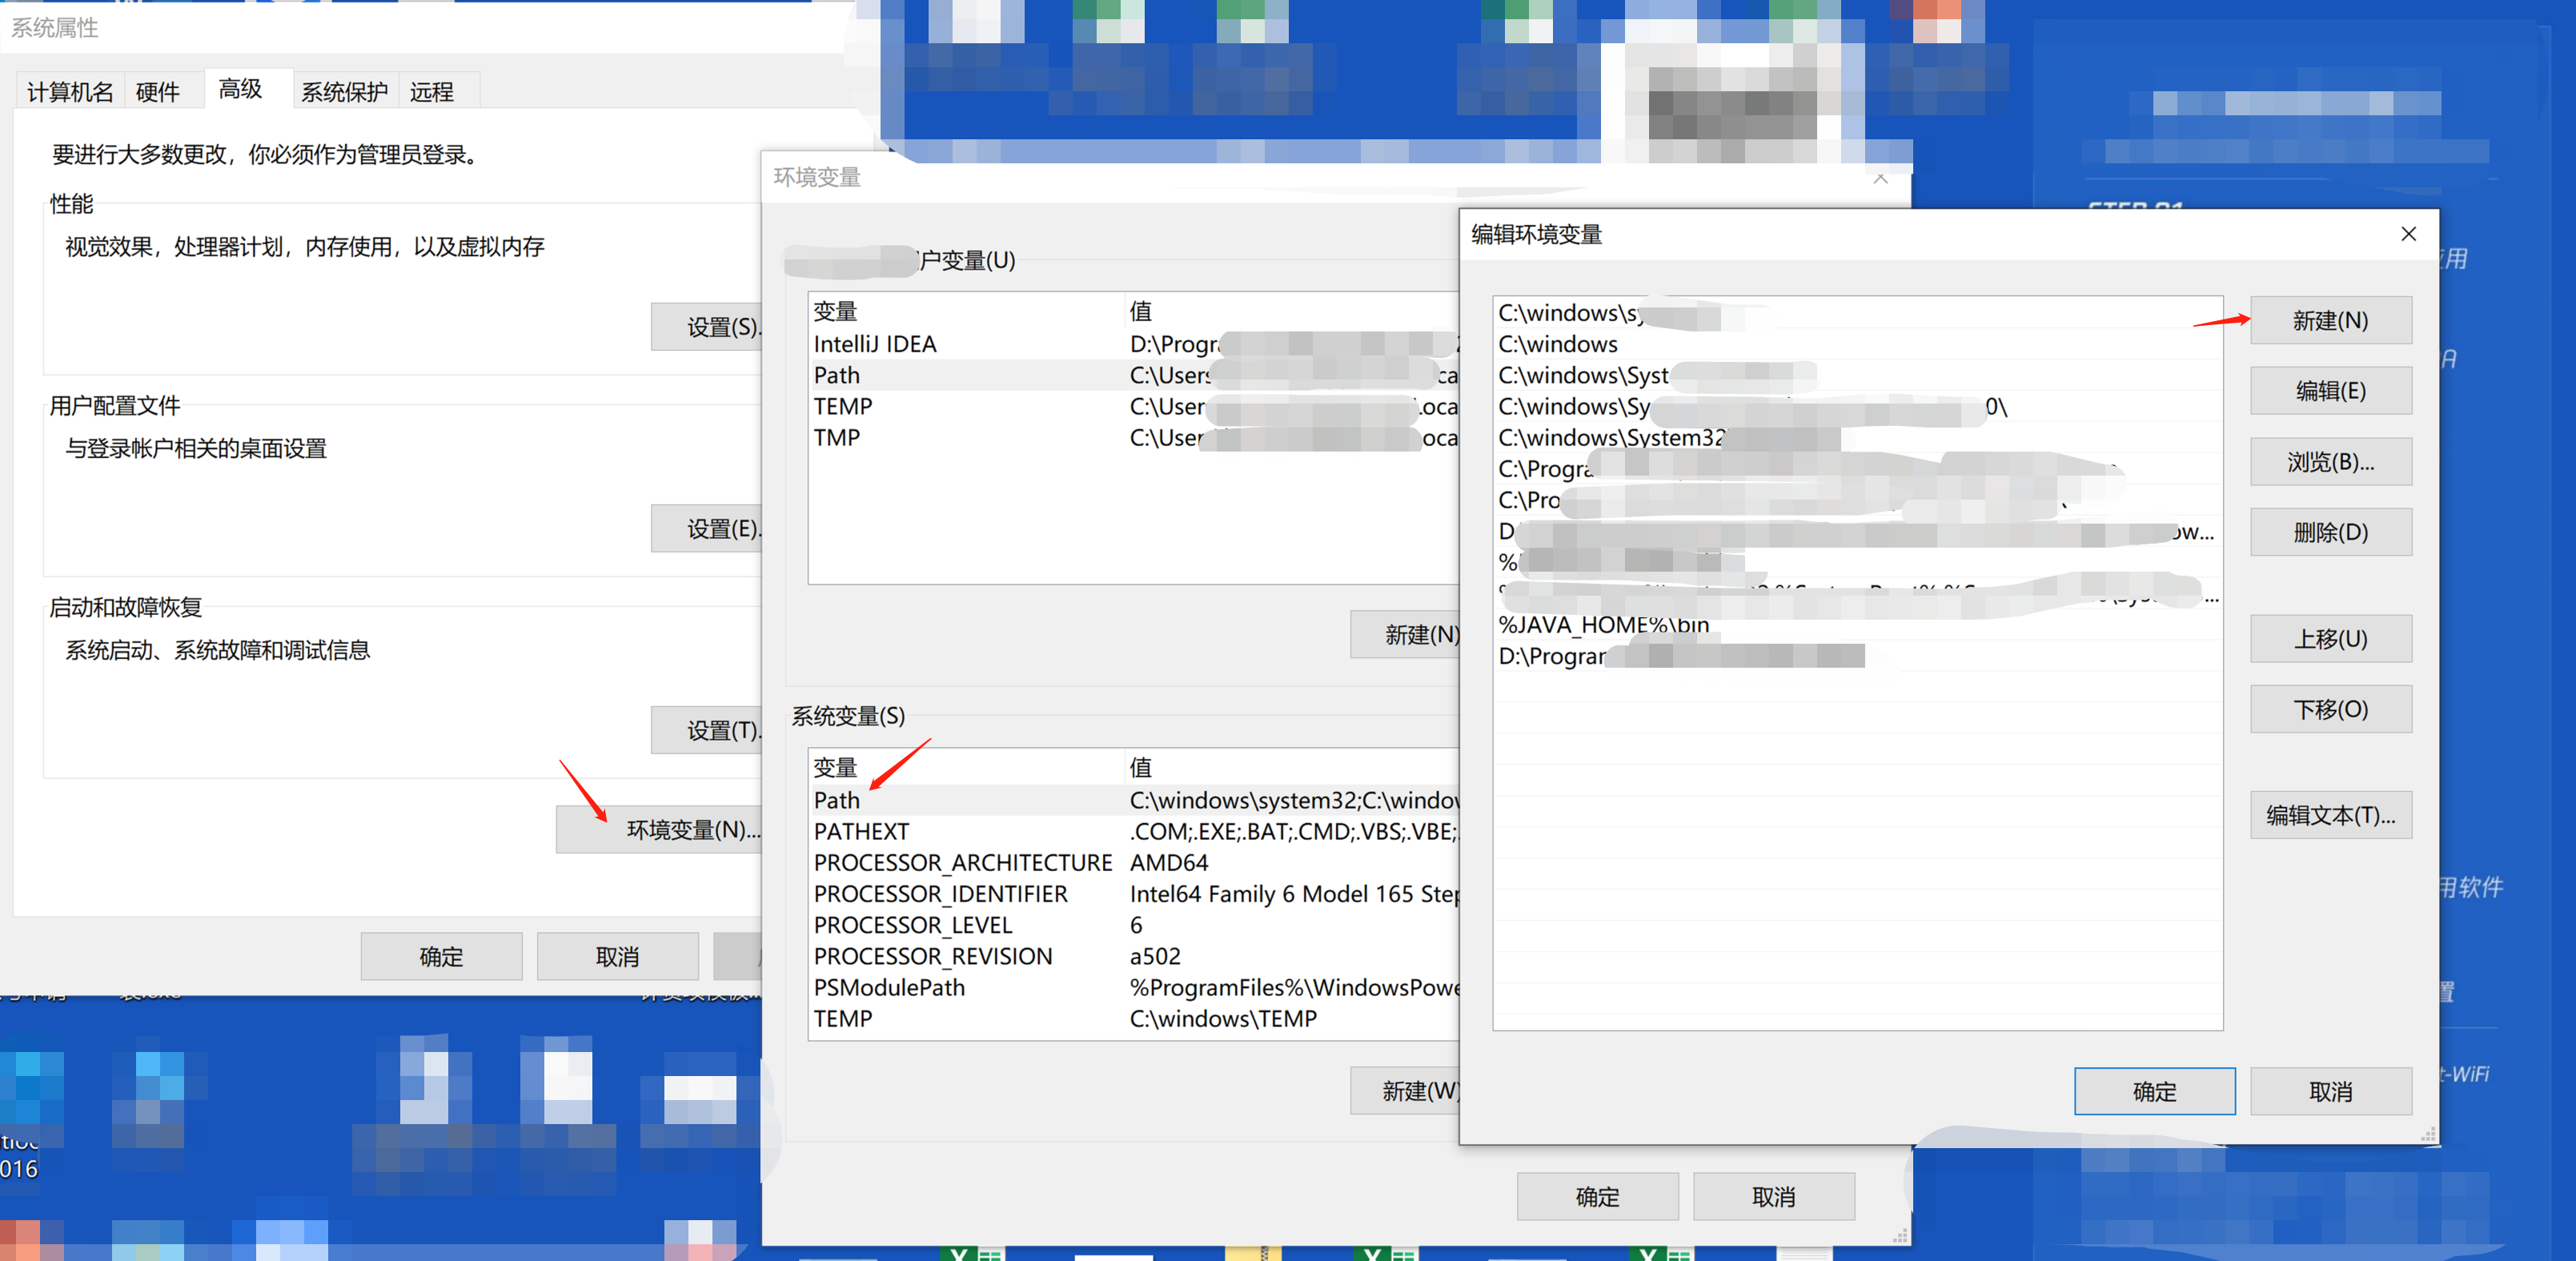Image resolution: width=2576 pixels, height=1261 pixels.
Task: Select Path row in system variables
Action: [837, 800]
